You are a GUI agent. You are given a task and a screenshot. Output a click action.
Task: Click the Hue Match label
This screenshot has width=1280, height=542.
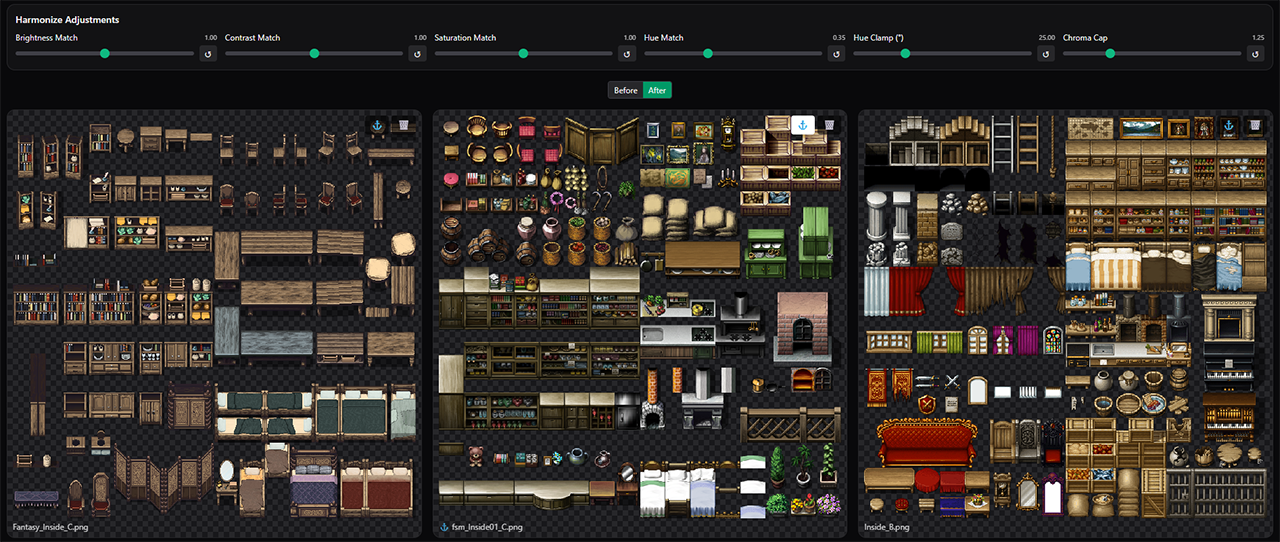[664, 37]
